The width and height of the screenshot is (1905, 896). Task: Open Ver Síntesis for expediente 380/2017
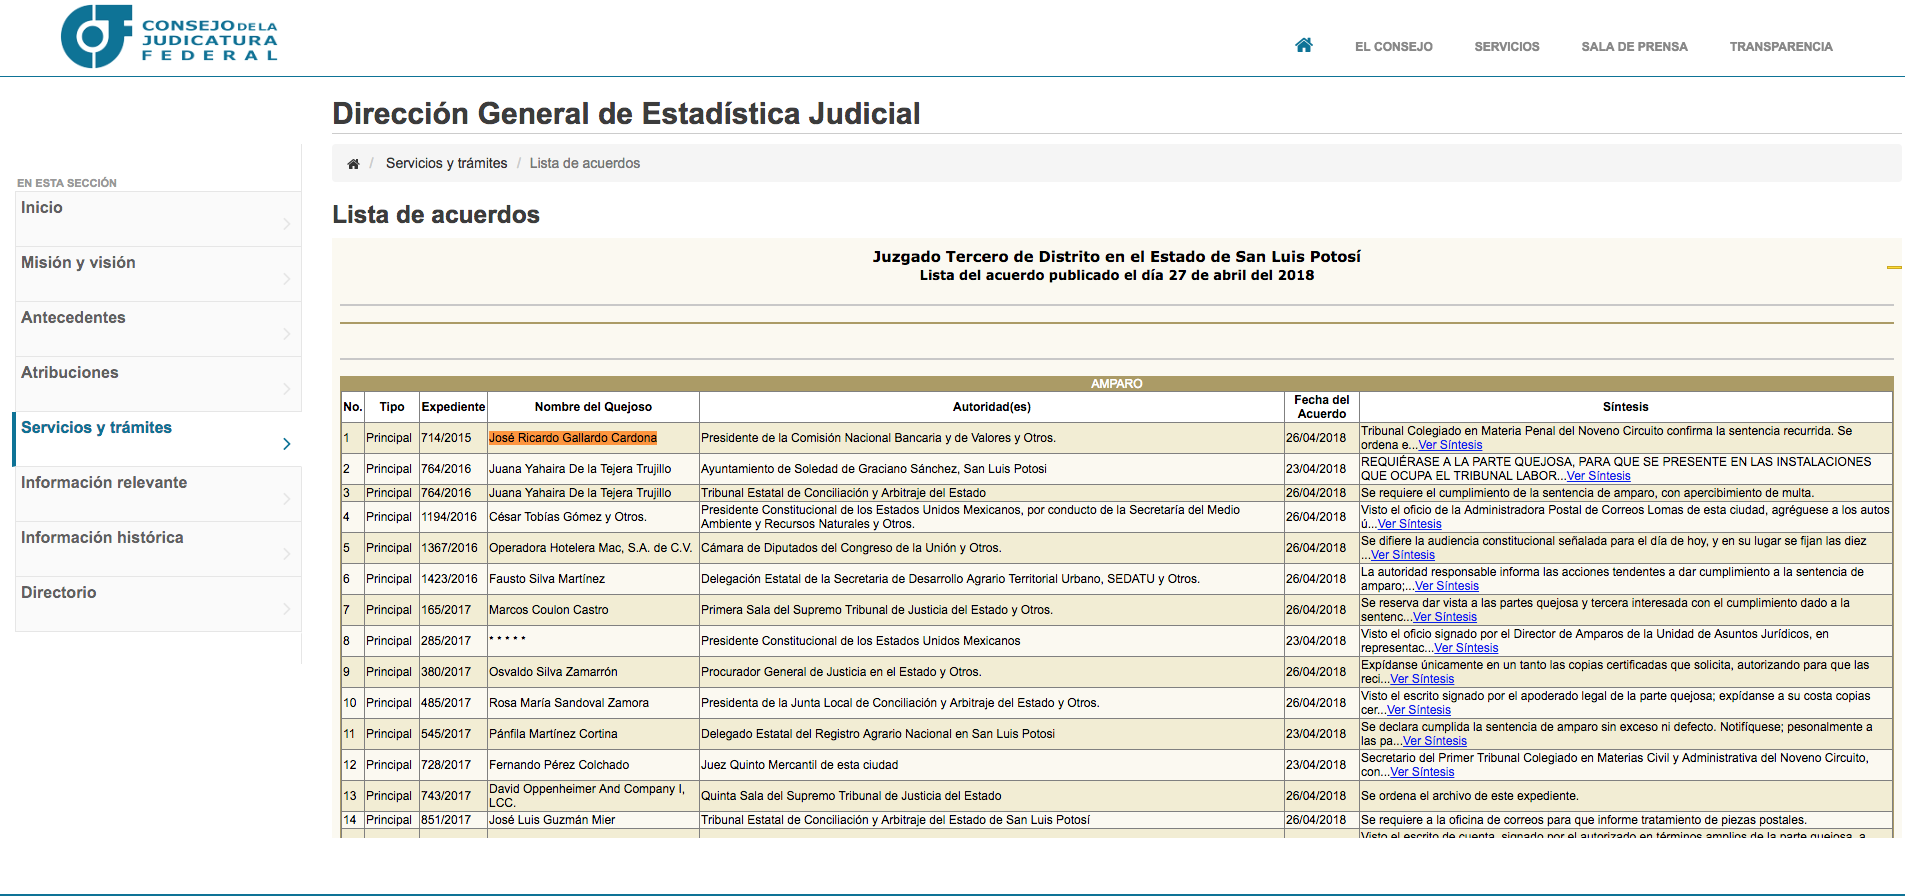[1422, 680]
